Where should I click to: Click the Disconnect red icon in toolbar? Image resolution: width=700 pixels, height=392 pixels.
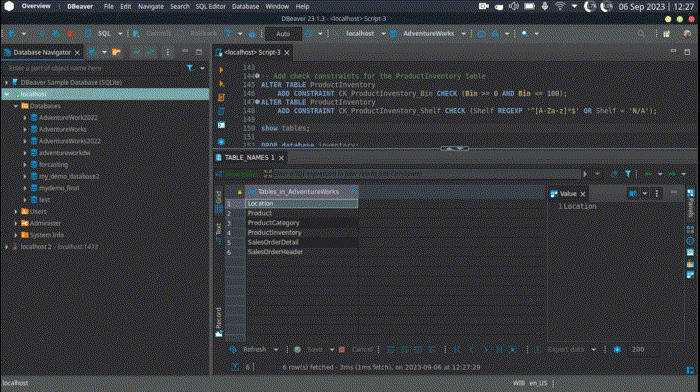(70, 33)
